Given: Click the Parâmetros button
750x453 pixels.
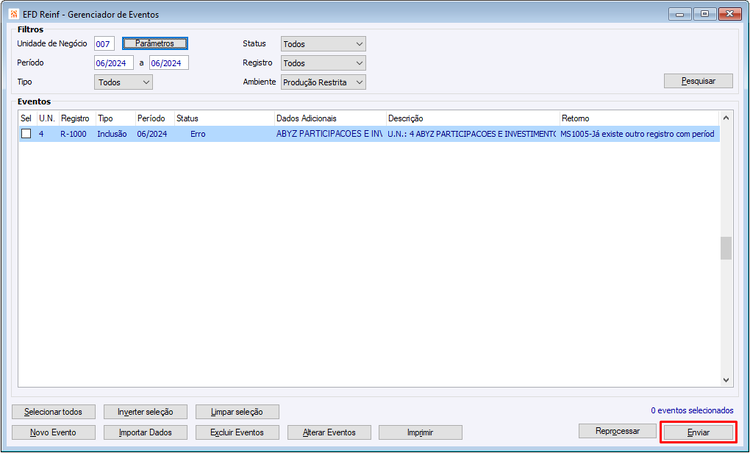Looking at the screenshot, I should 155,44.
